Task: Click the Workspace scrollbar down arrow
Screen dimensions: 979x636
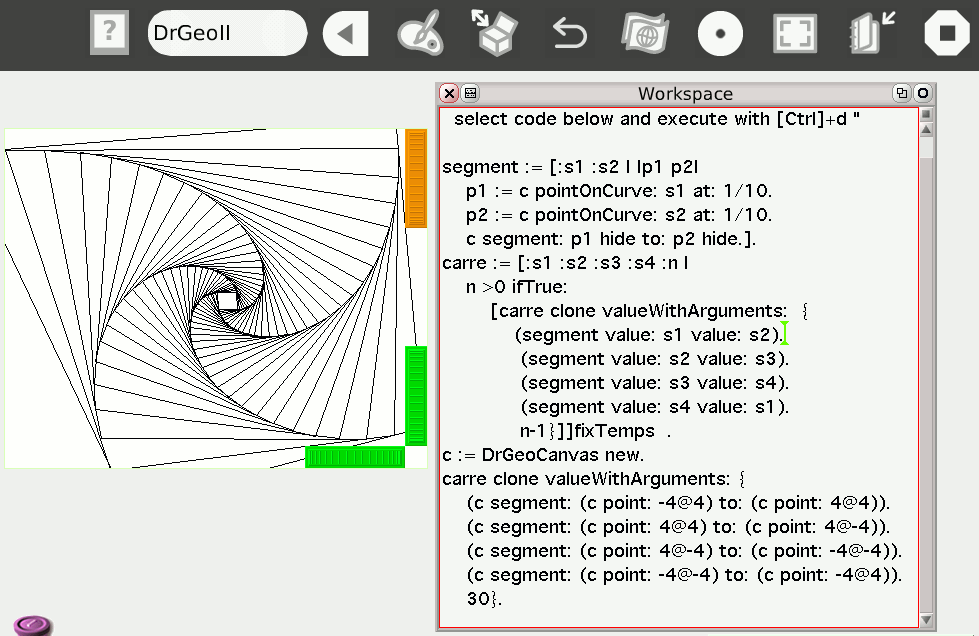Action: click(926, 619)
